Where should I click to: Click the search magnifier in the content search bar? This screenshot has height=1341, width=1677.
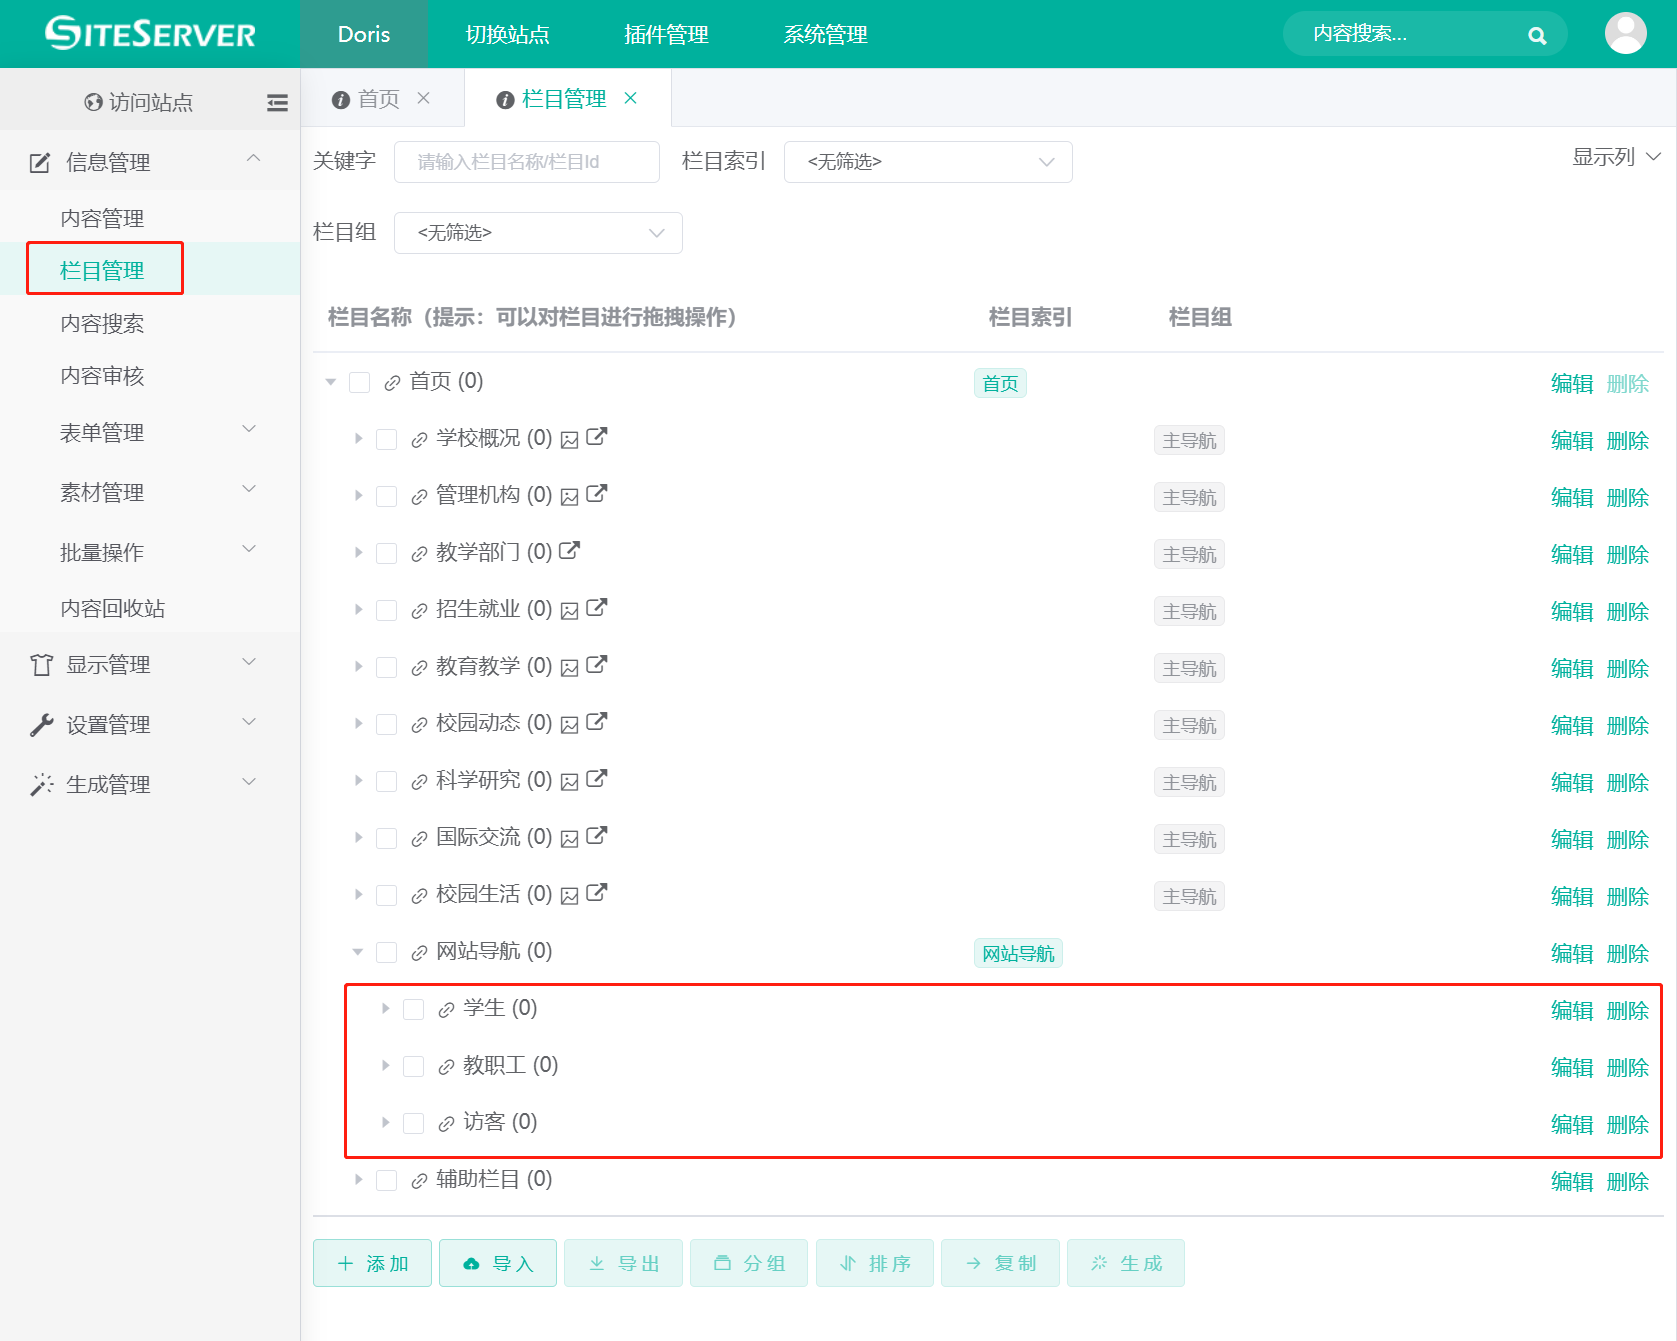[x=1536, y=34]
